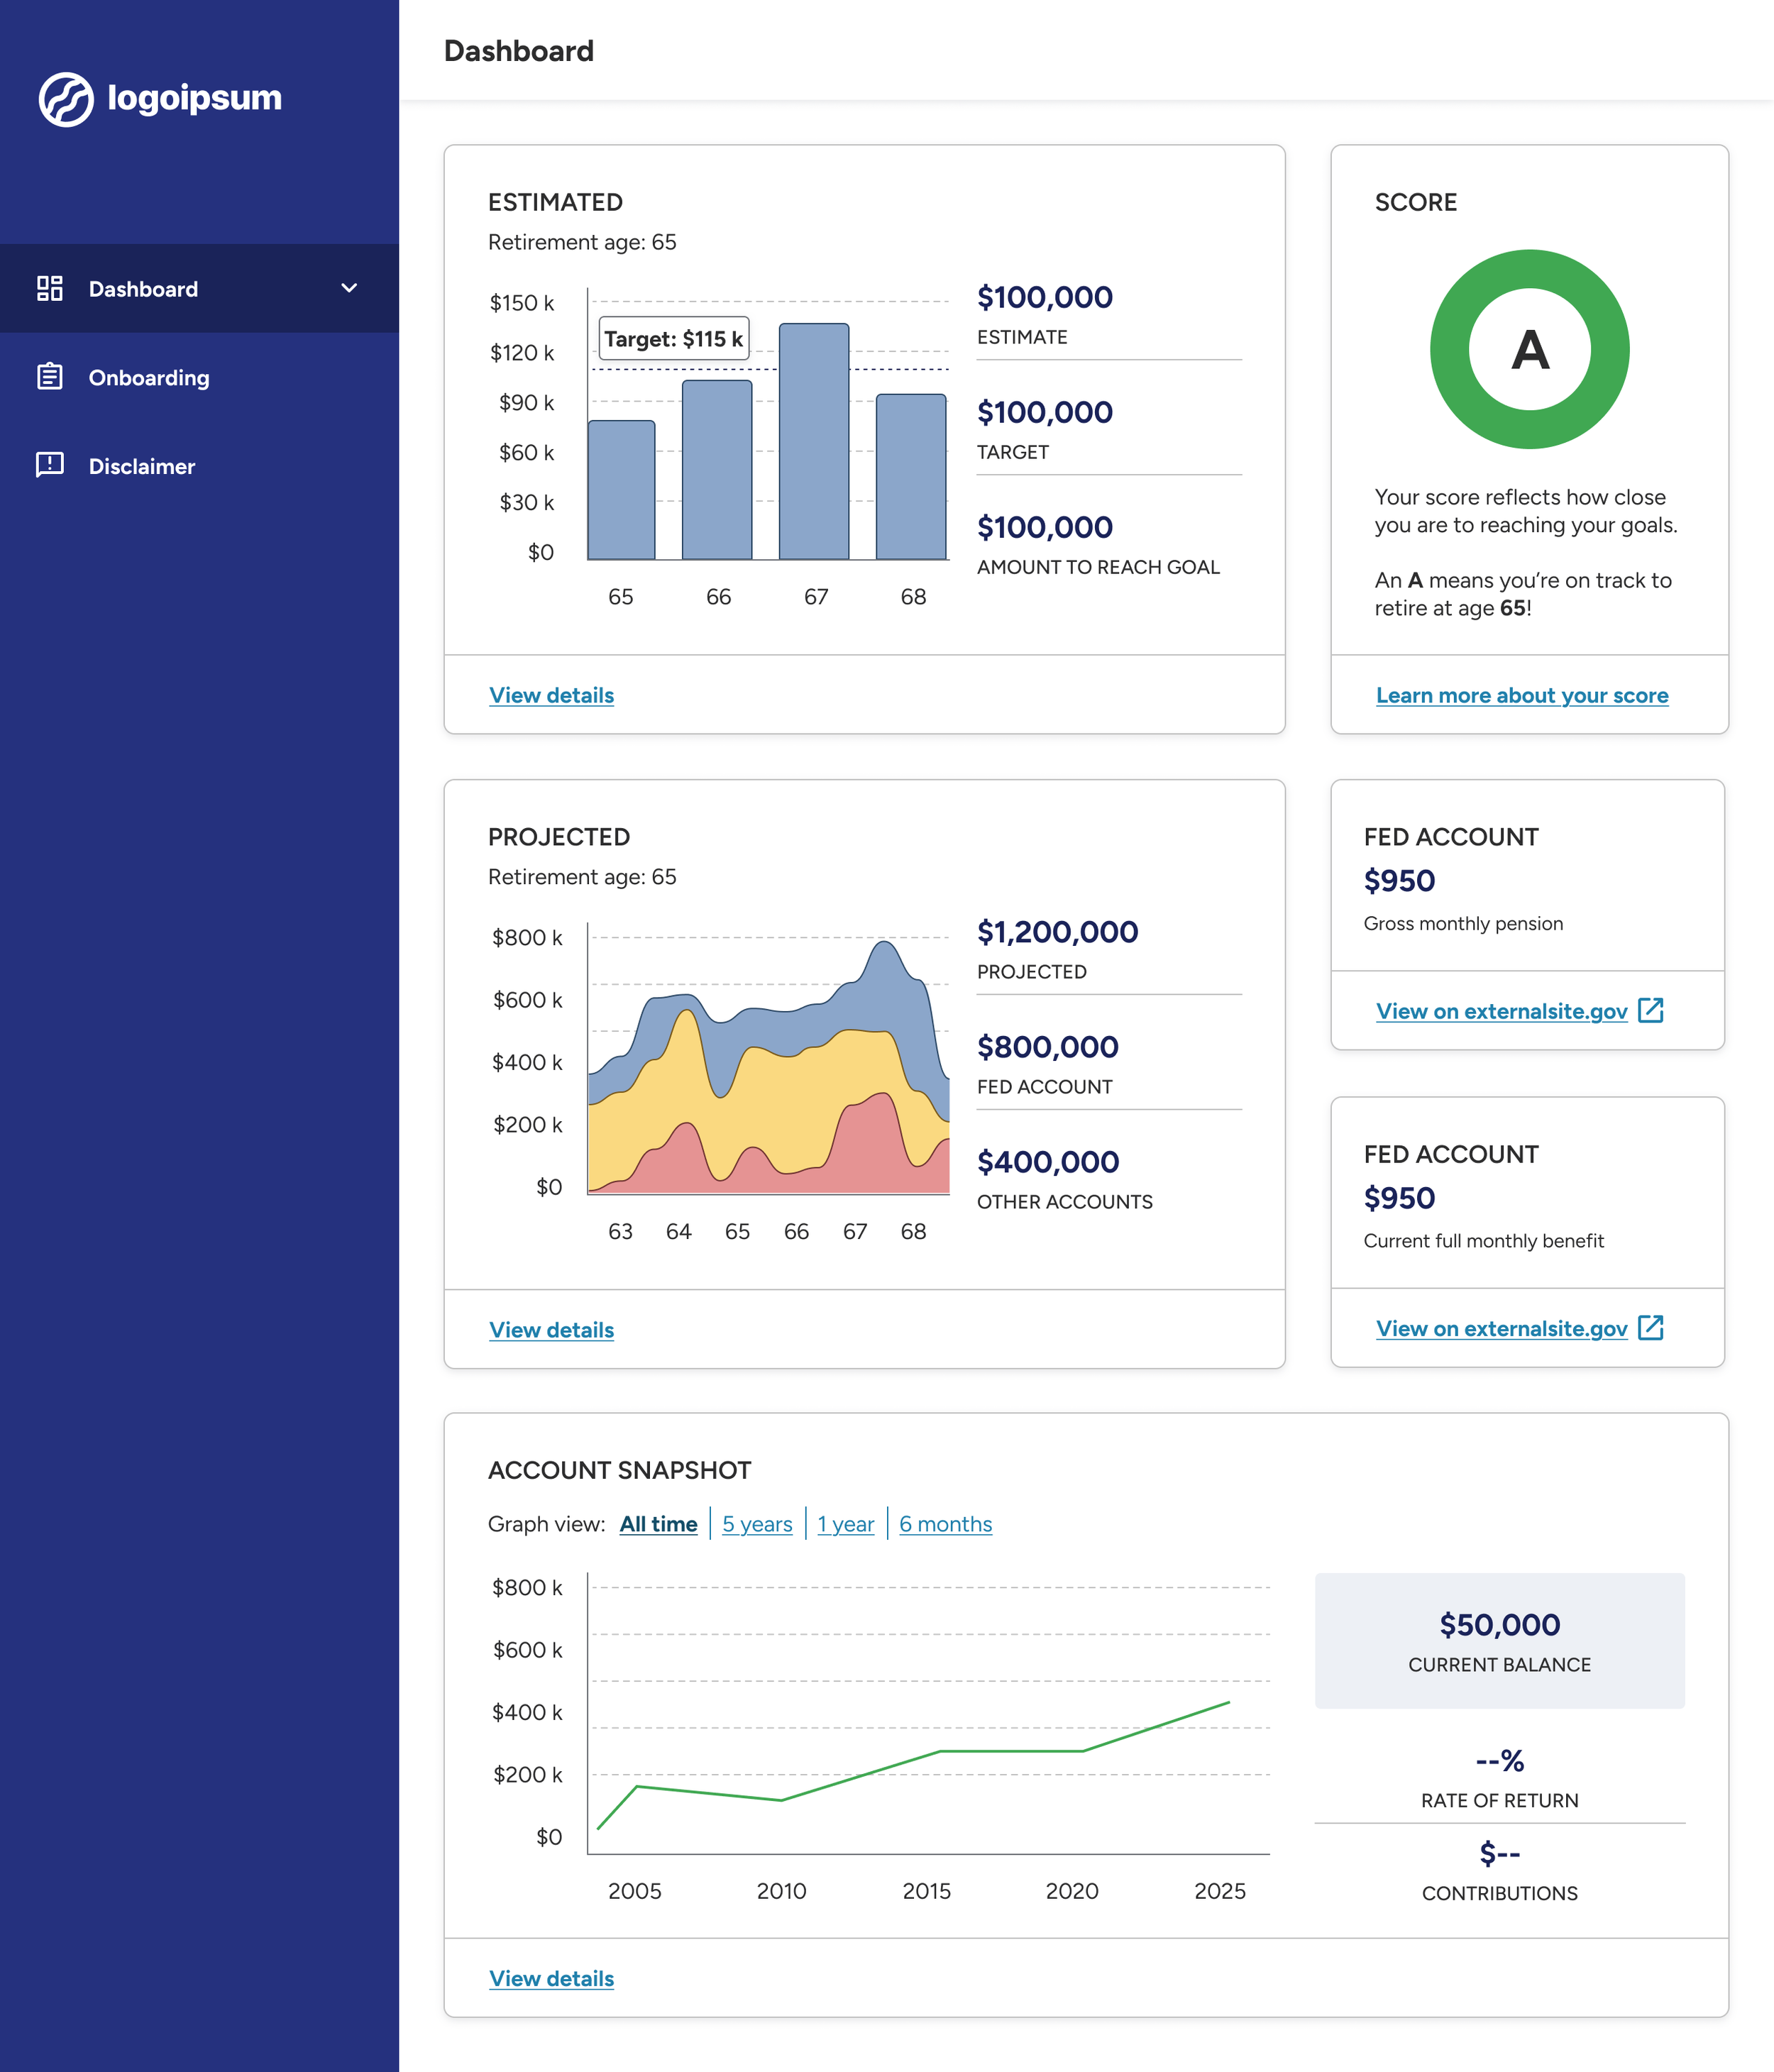Screen dimensions: 1774x2072
Task: Click the Disclaimer warning icon
Action: point(48,466)
